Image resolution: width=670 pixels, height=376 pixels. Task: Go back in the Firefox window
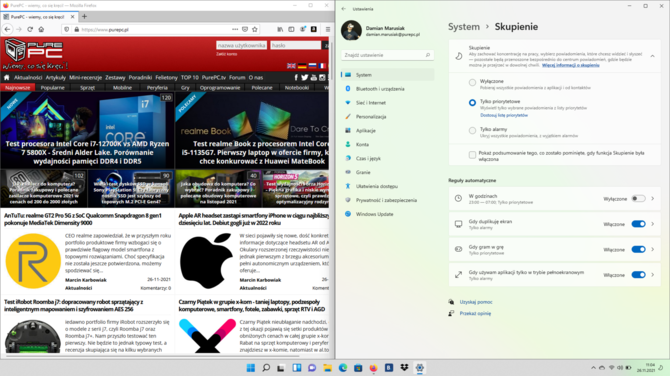[x=8, y=29]
